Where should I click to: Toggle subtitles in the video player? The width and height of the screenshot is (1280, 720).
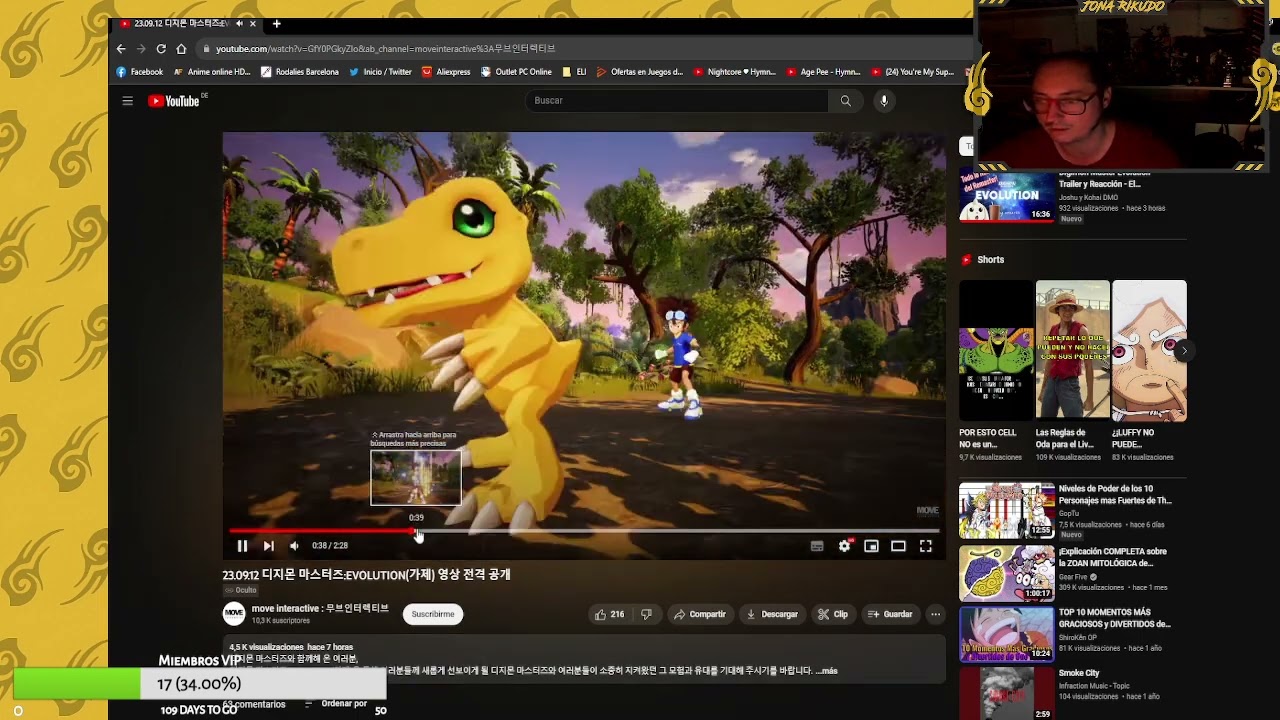817,546
